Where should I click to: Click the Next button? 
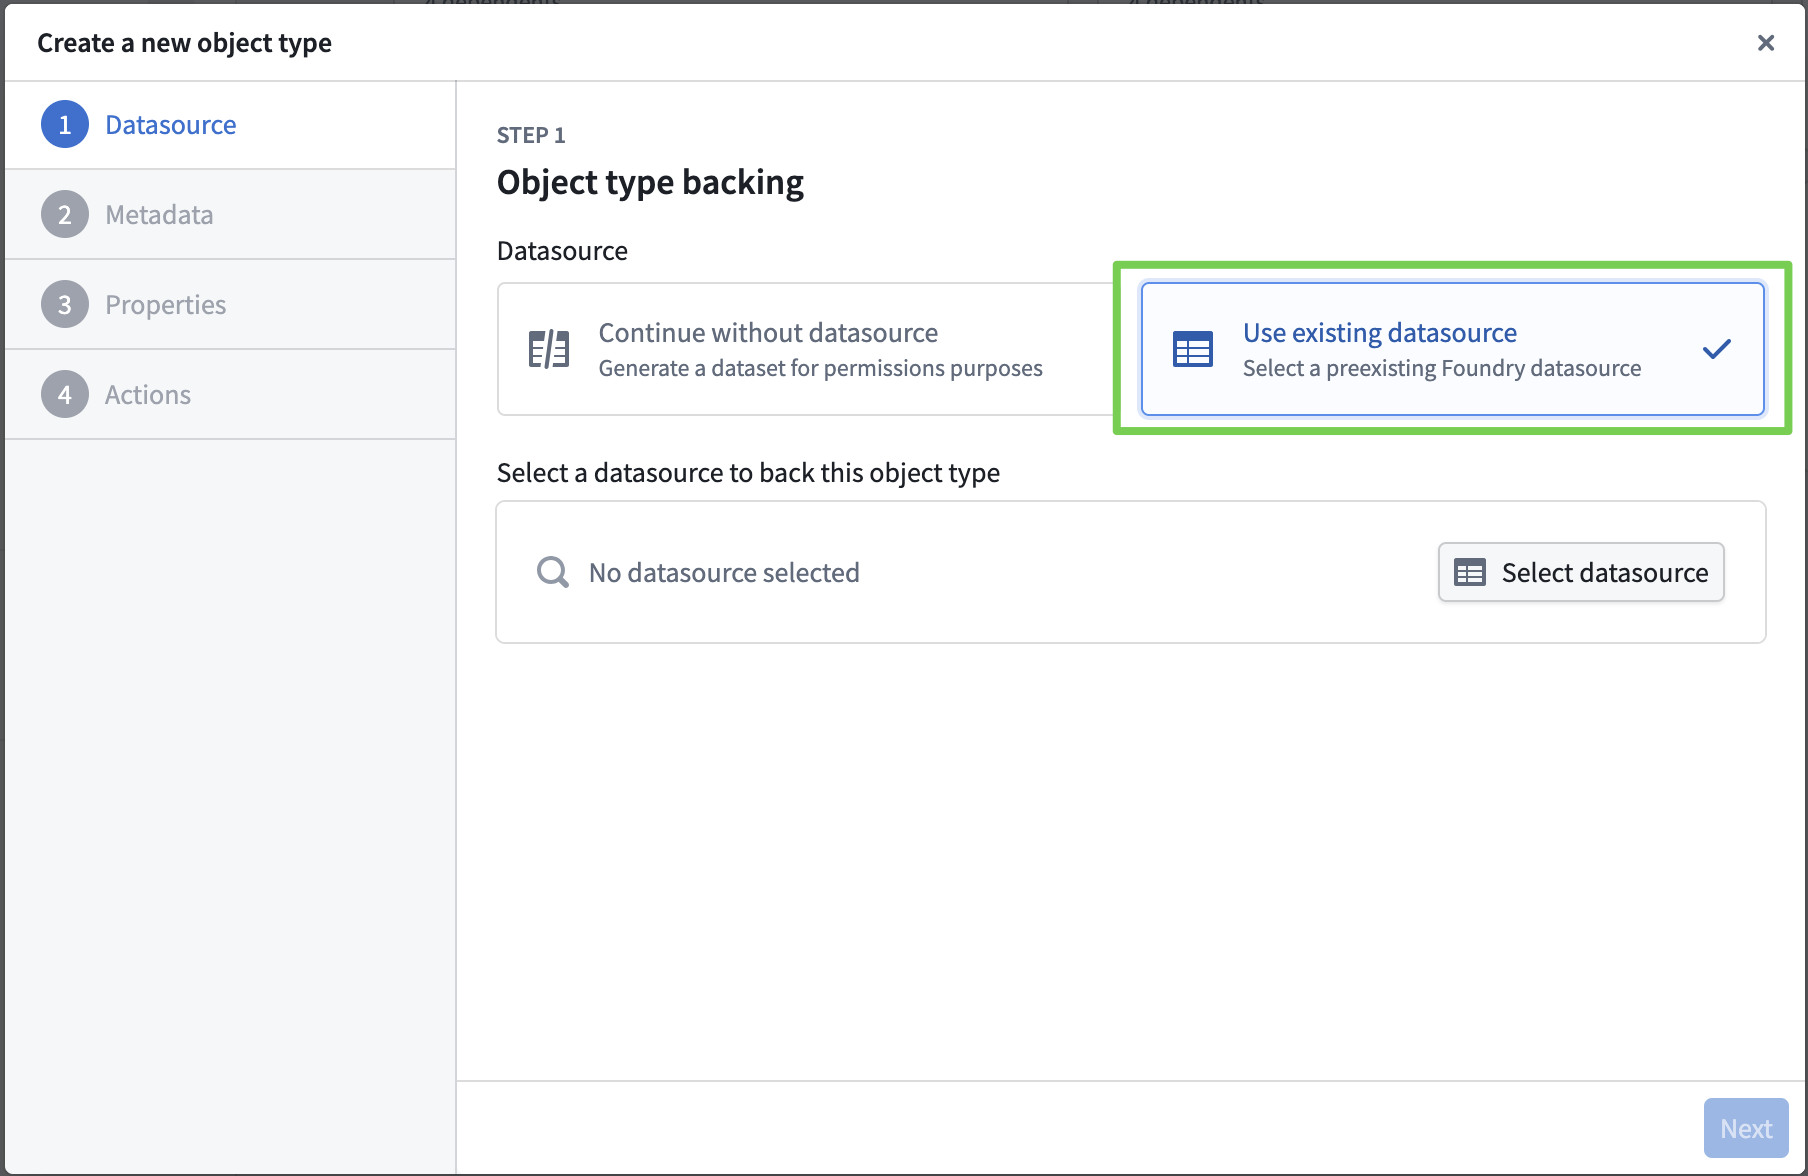[1745, 1128]
